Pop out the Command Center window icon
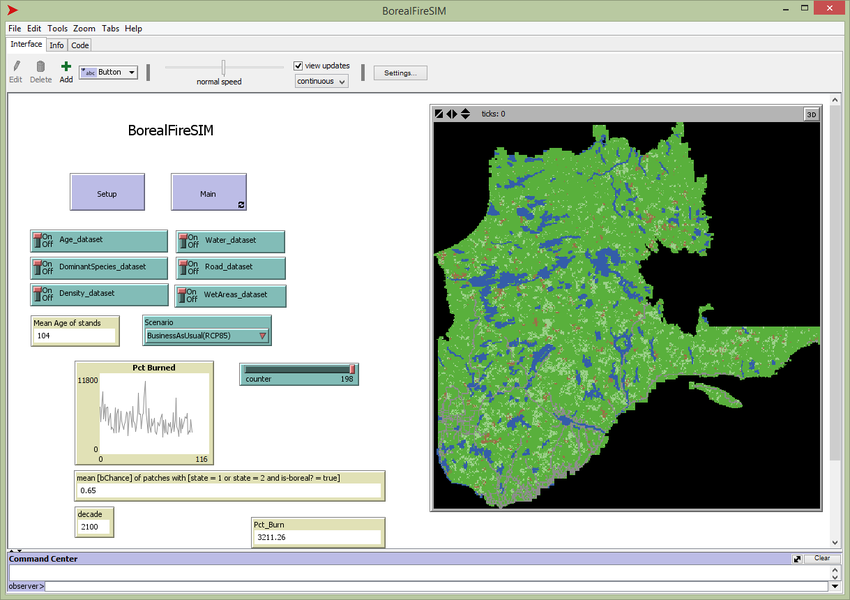Screen dimensions: 850x600 tap(797, 558)
